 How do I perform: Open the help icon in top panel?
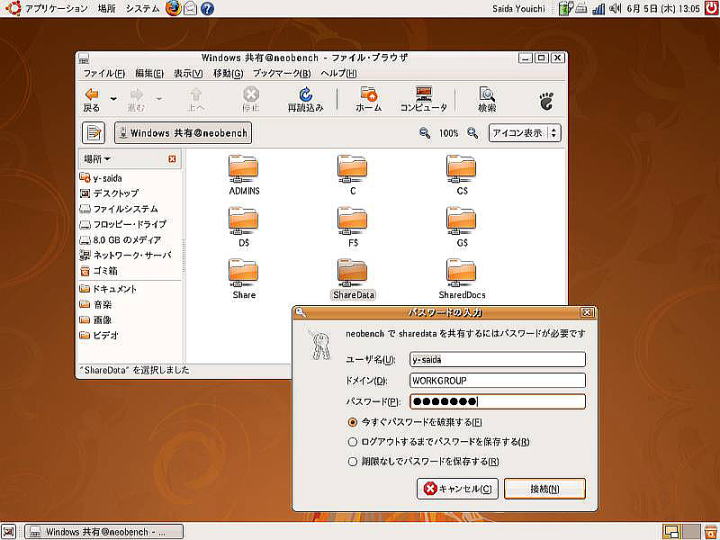point(207,8)
